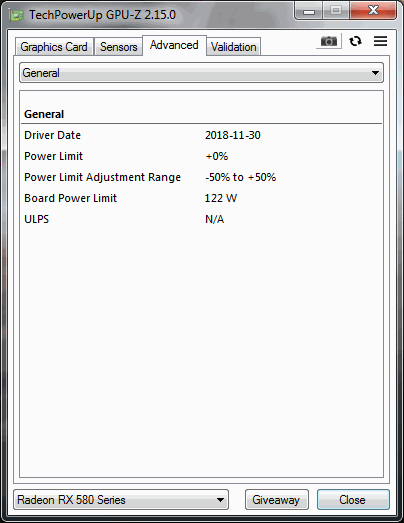Minimize the GPU-Z window
The width and height of the screenshot is (404, 523).
tap(309, 11)
